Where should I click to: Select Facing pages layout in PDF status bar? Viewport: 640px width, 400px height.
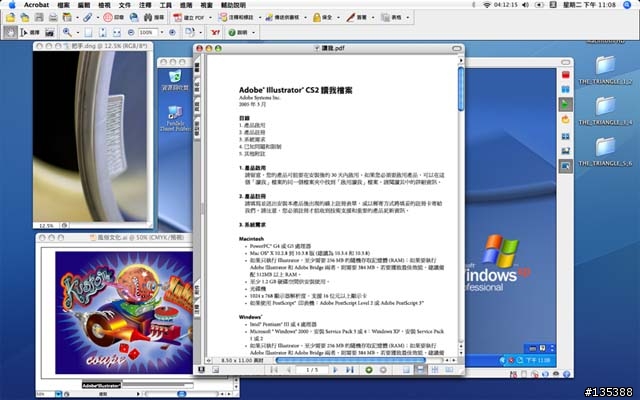(449, 370)
